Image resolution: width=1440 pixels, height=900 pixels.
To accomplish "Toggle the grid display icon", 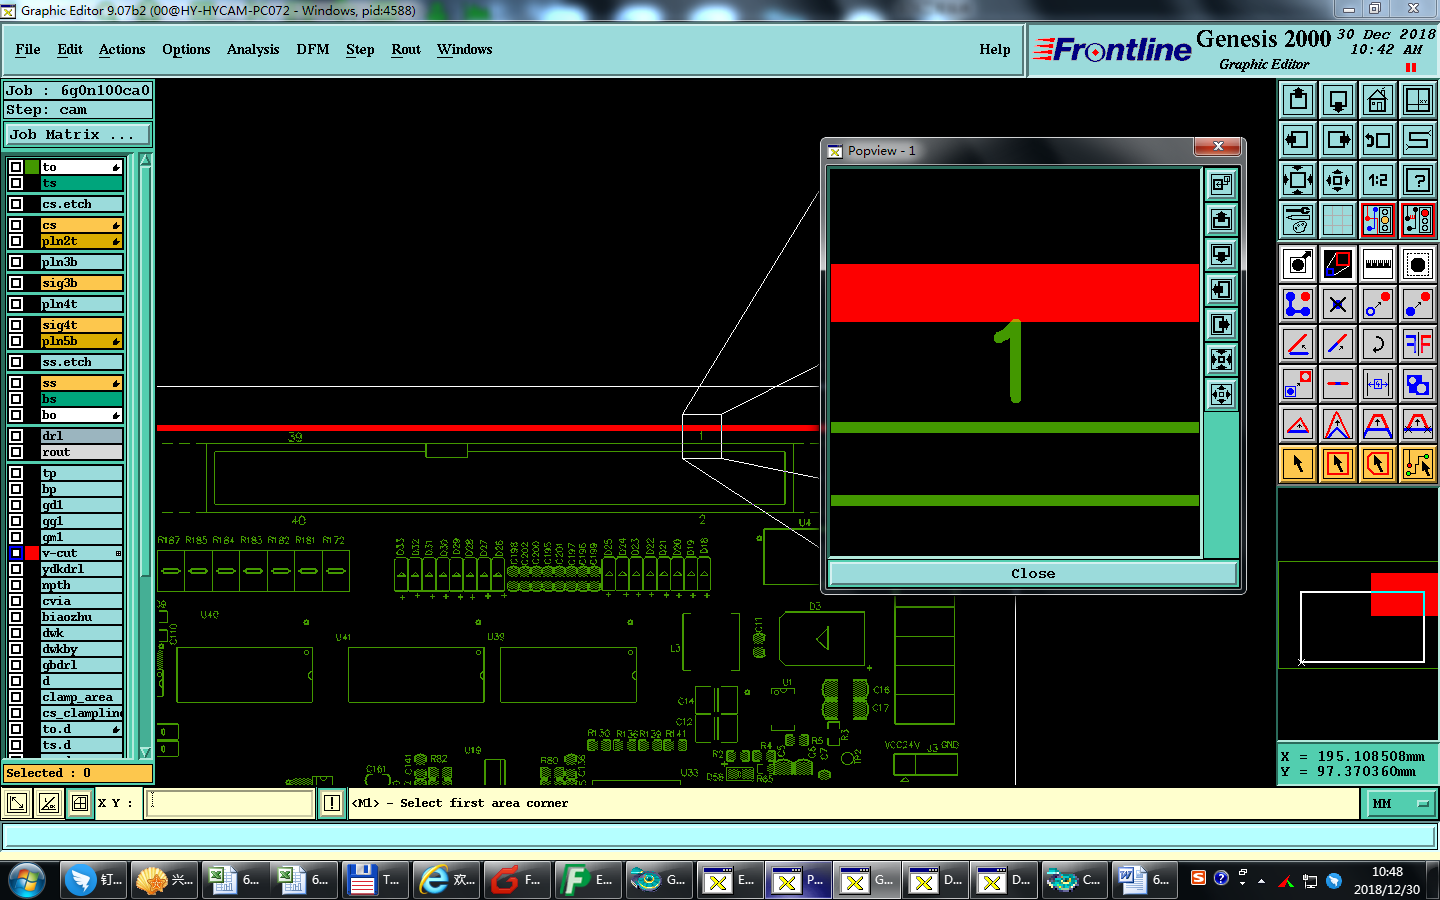I will pyautogui.click(x=1338, y=220).
